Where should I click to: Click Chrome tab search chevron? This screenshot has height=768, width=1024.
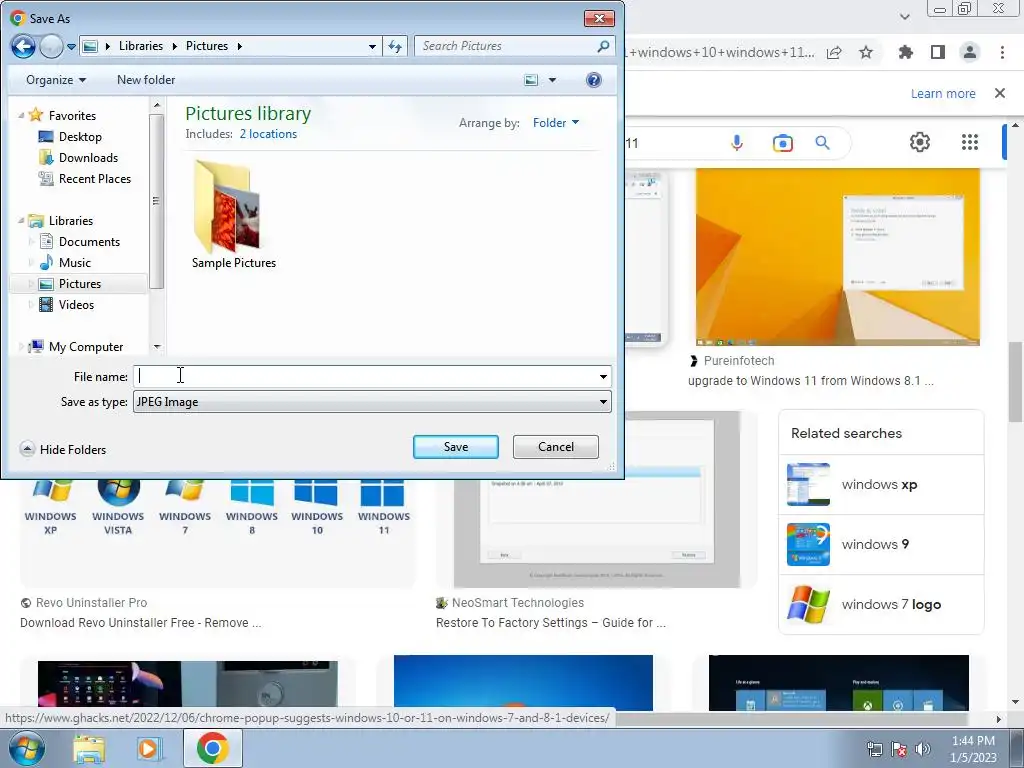pos(904,17)
